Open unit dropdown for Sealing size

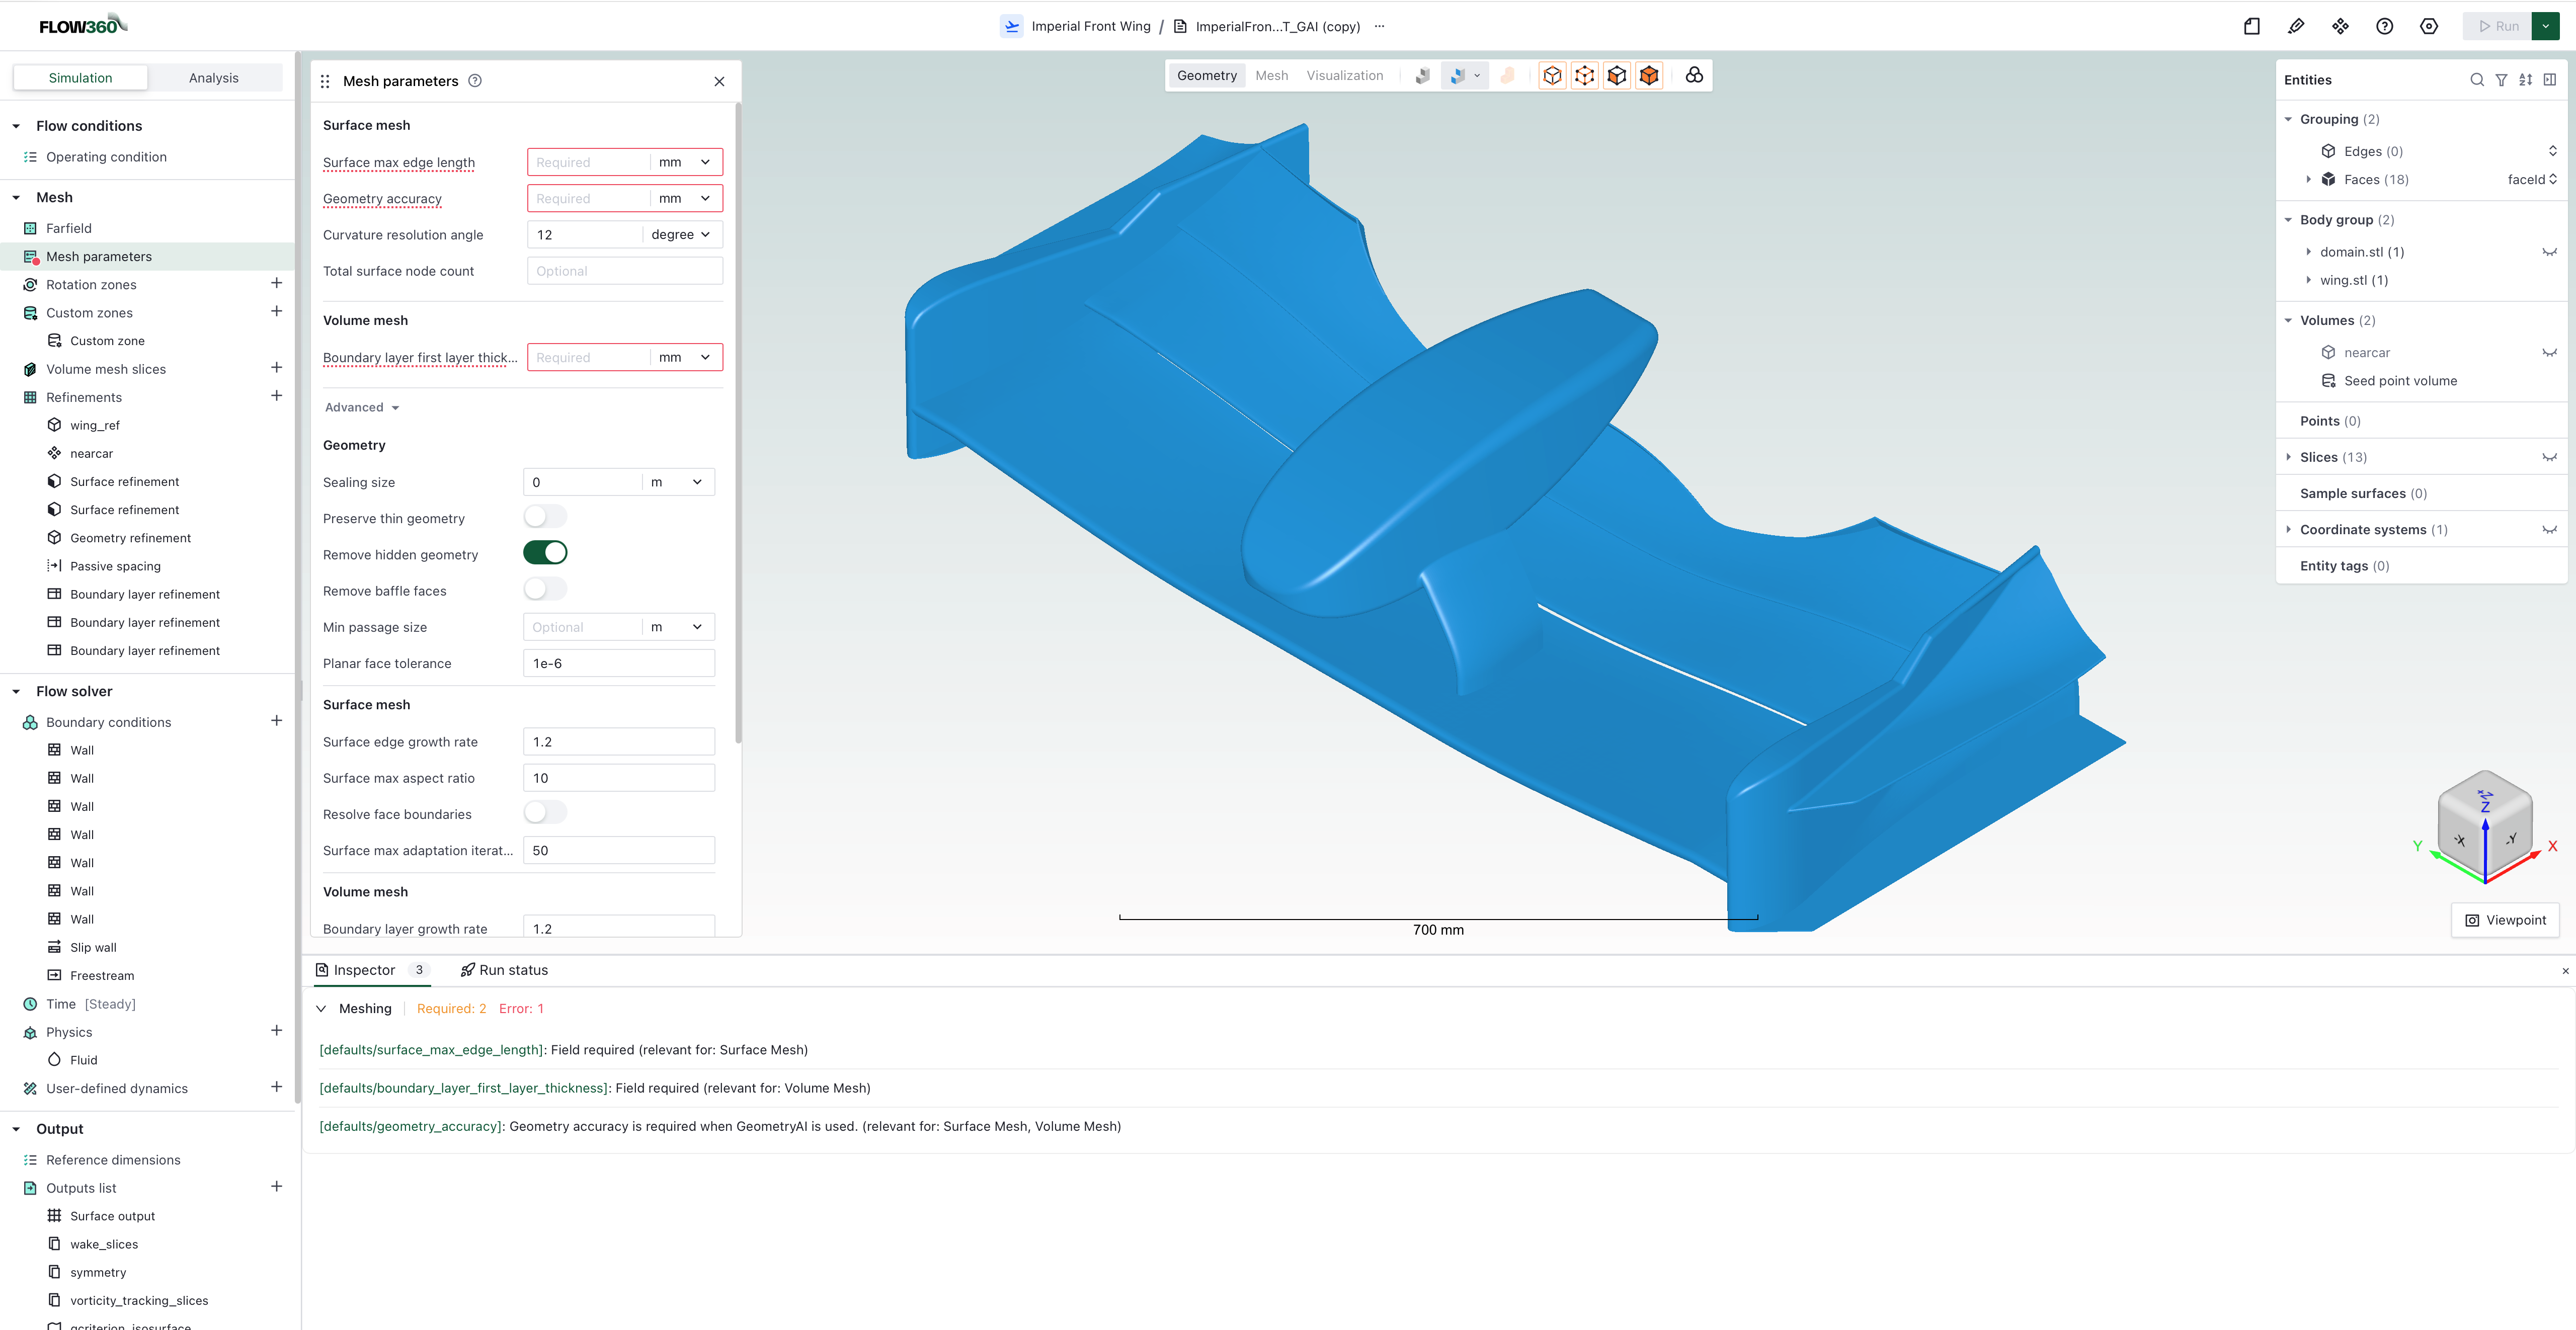click(x=677, y=482)
